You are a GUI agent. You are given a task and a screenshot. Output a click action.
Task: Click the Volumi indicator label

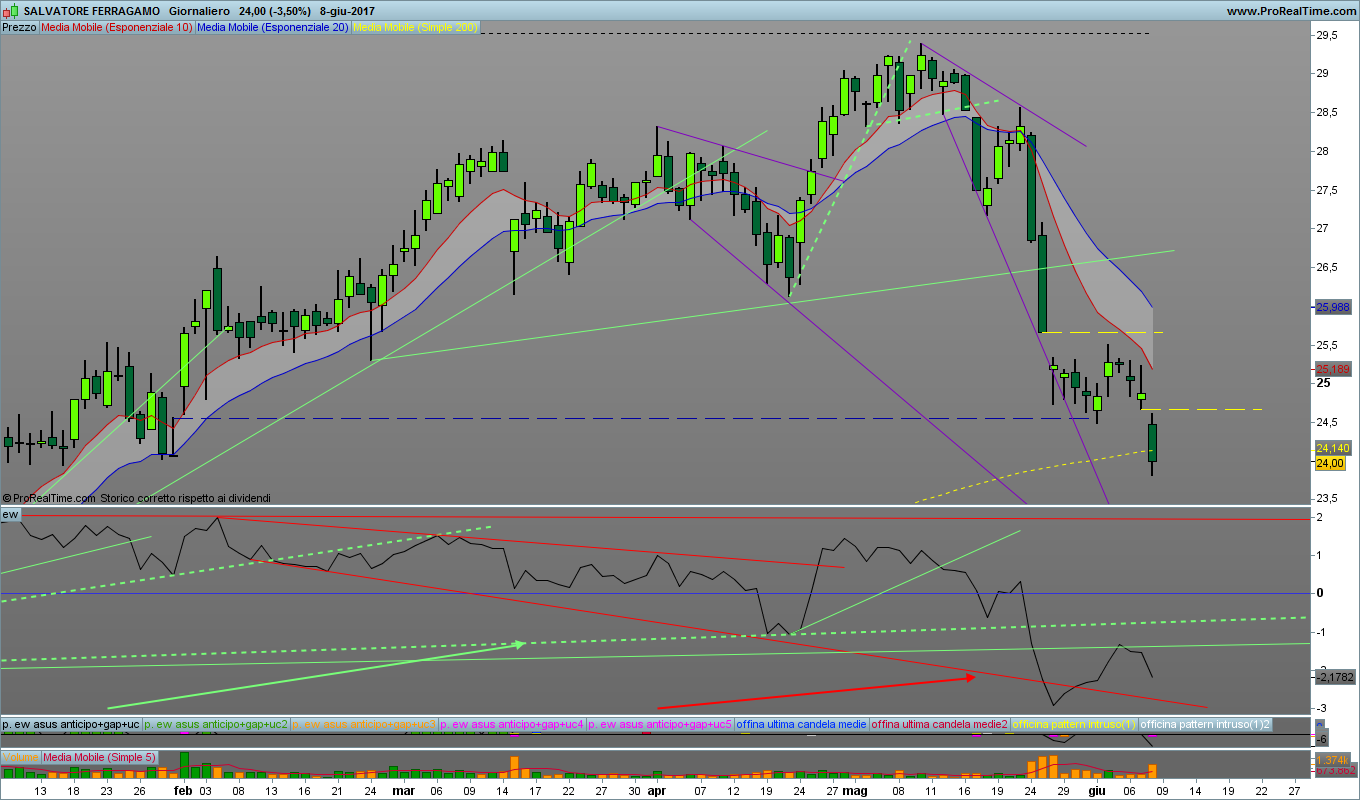point(20,757)
